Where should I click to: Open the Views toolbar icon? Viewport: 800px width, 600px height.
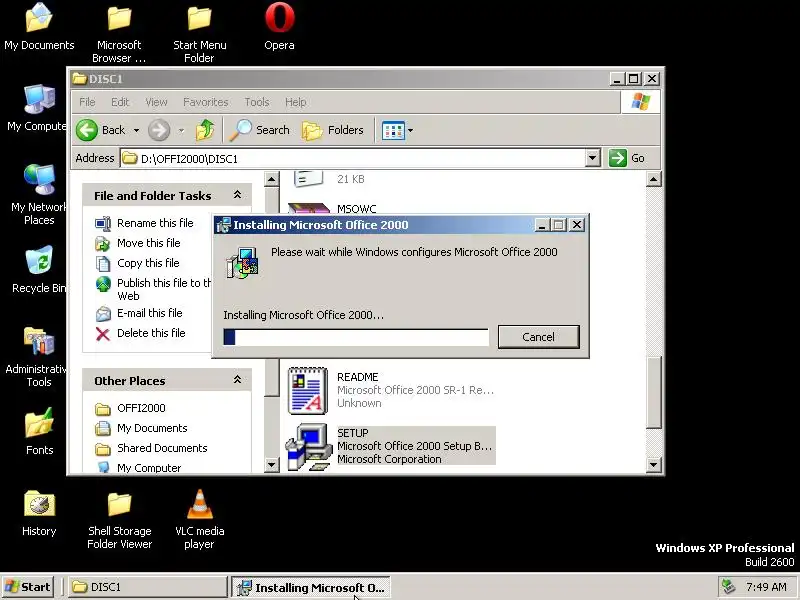[x=393, y=131]
